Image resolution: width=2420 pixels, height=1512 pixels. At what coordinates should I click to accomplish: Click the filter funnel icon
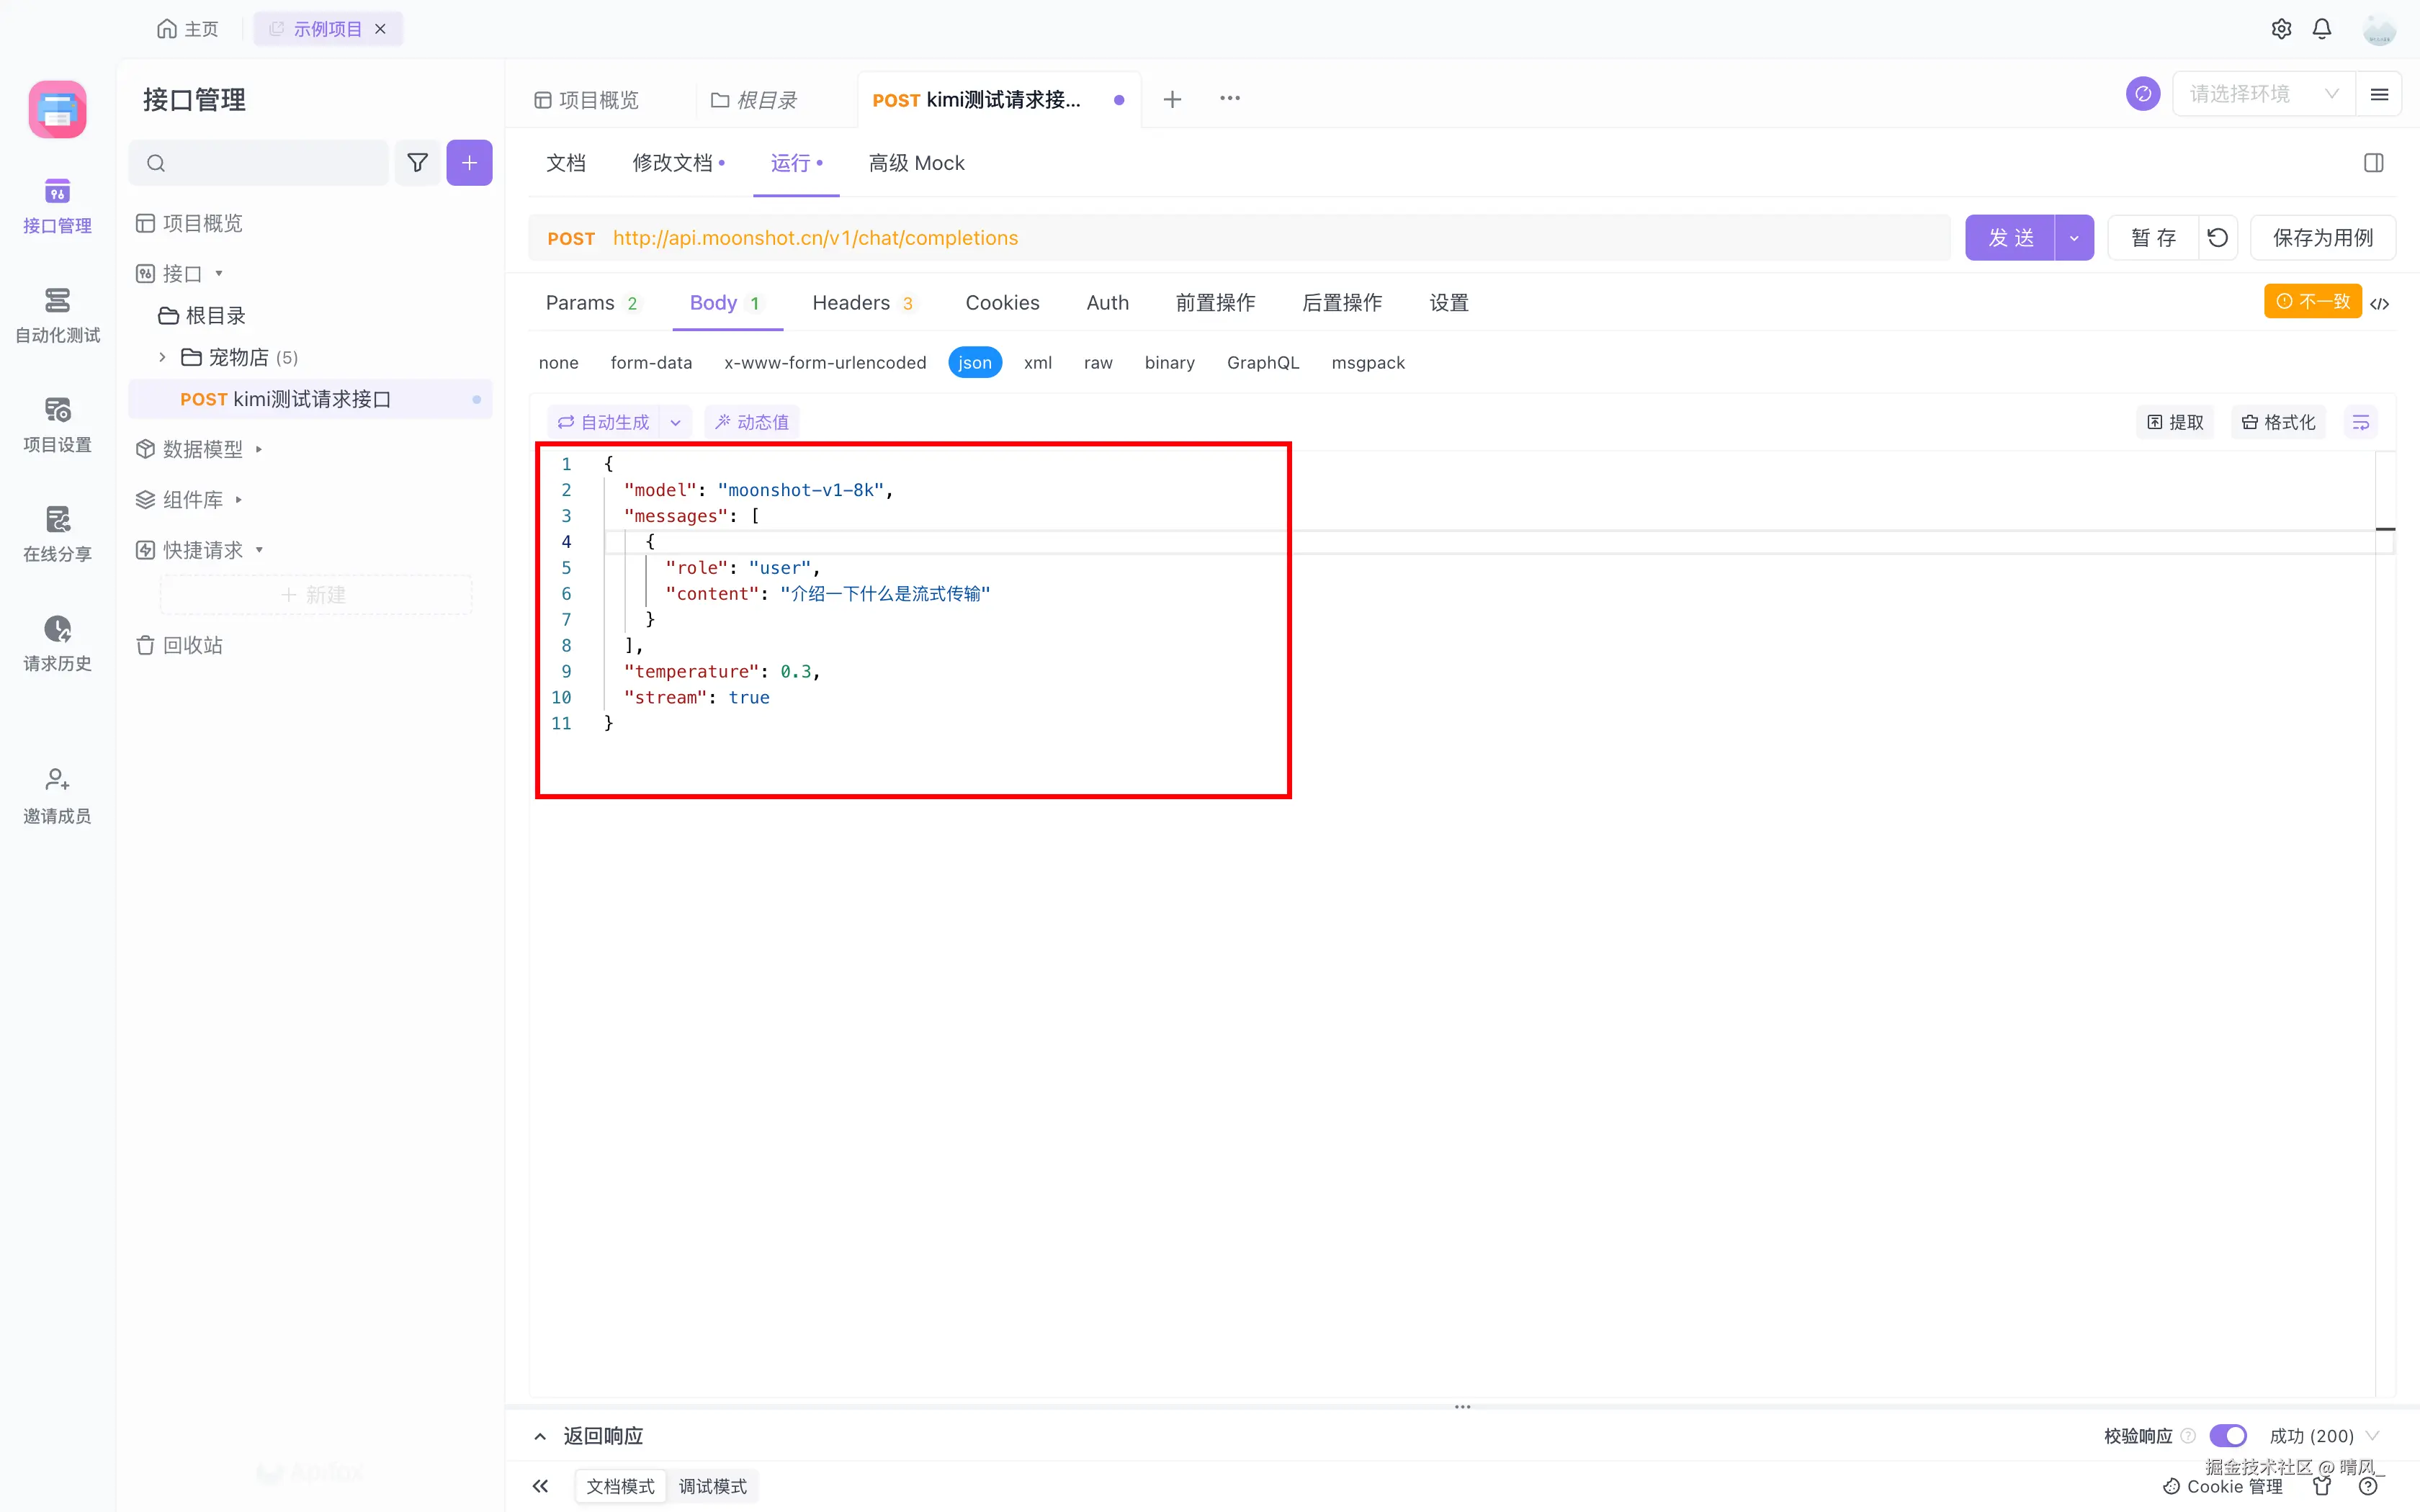[x=417, y=163]
